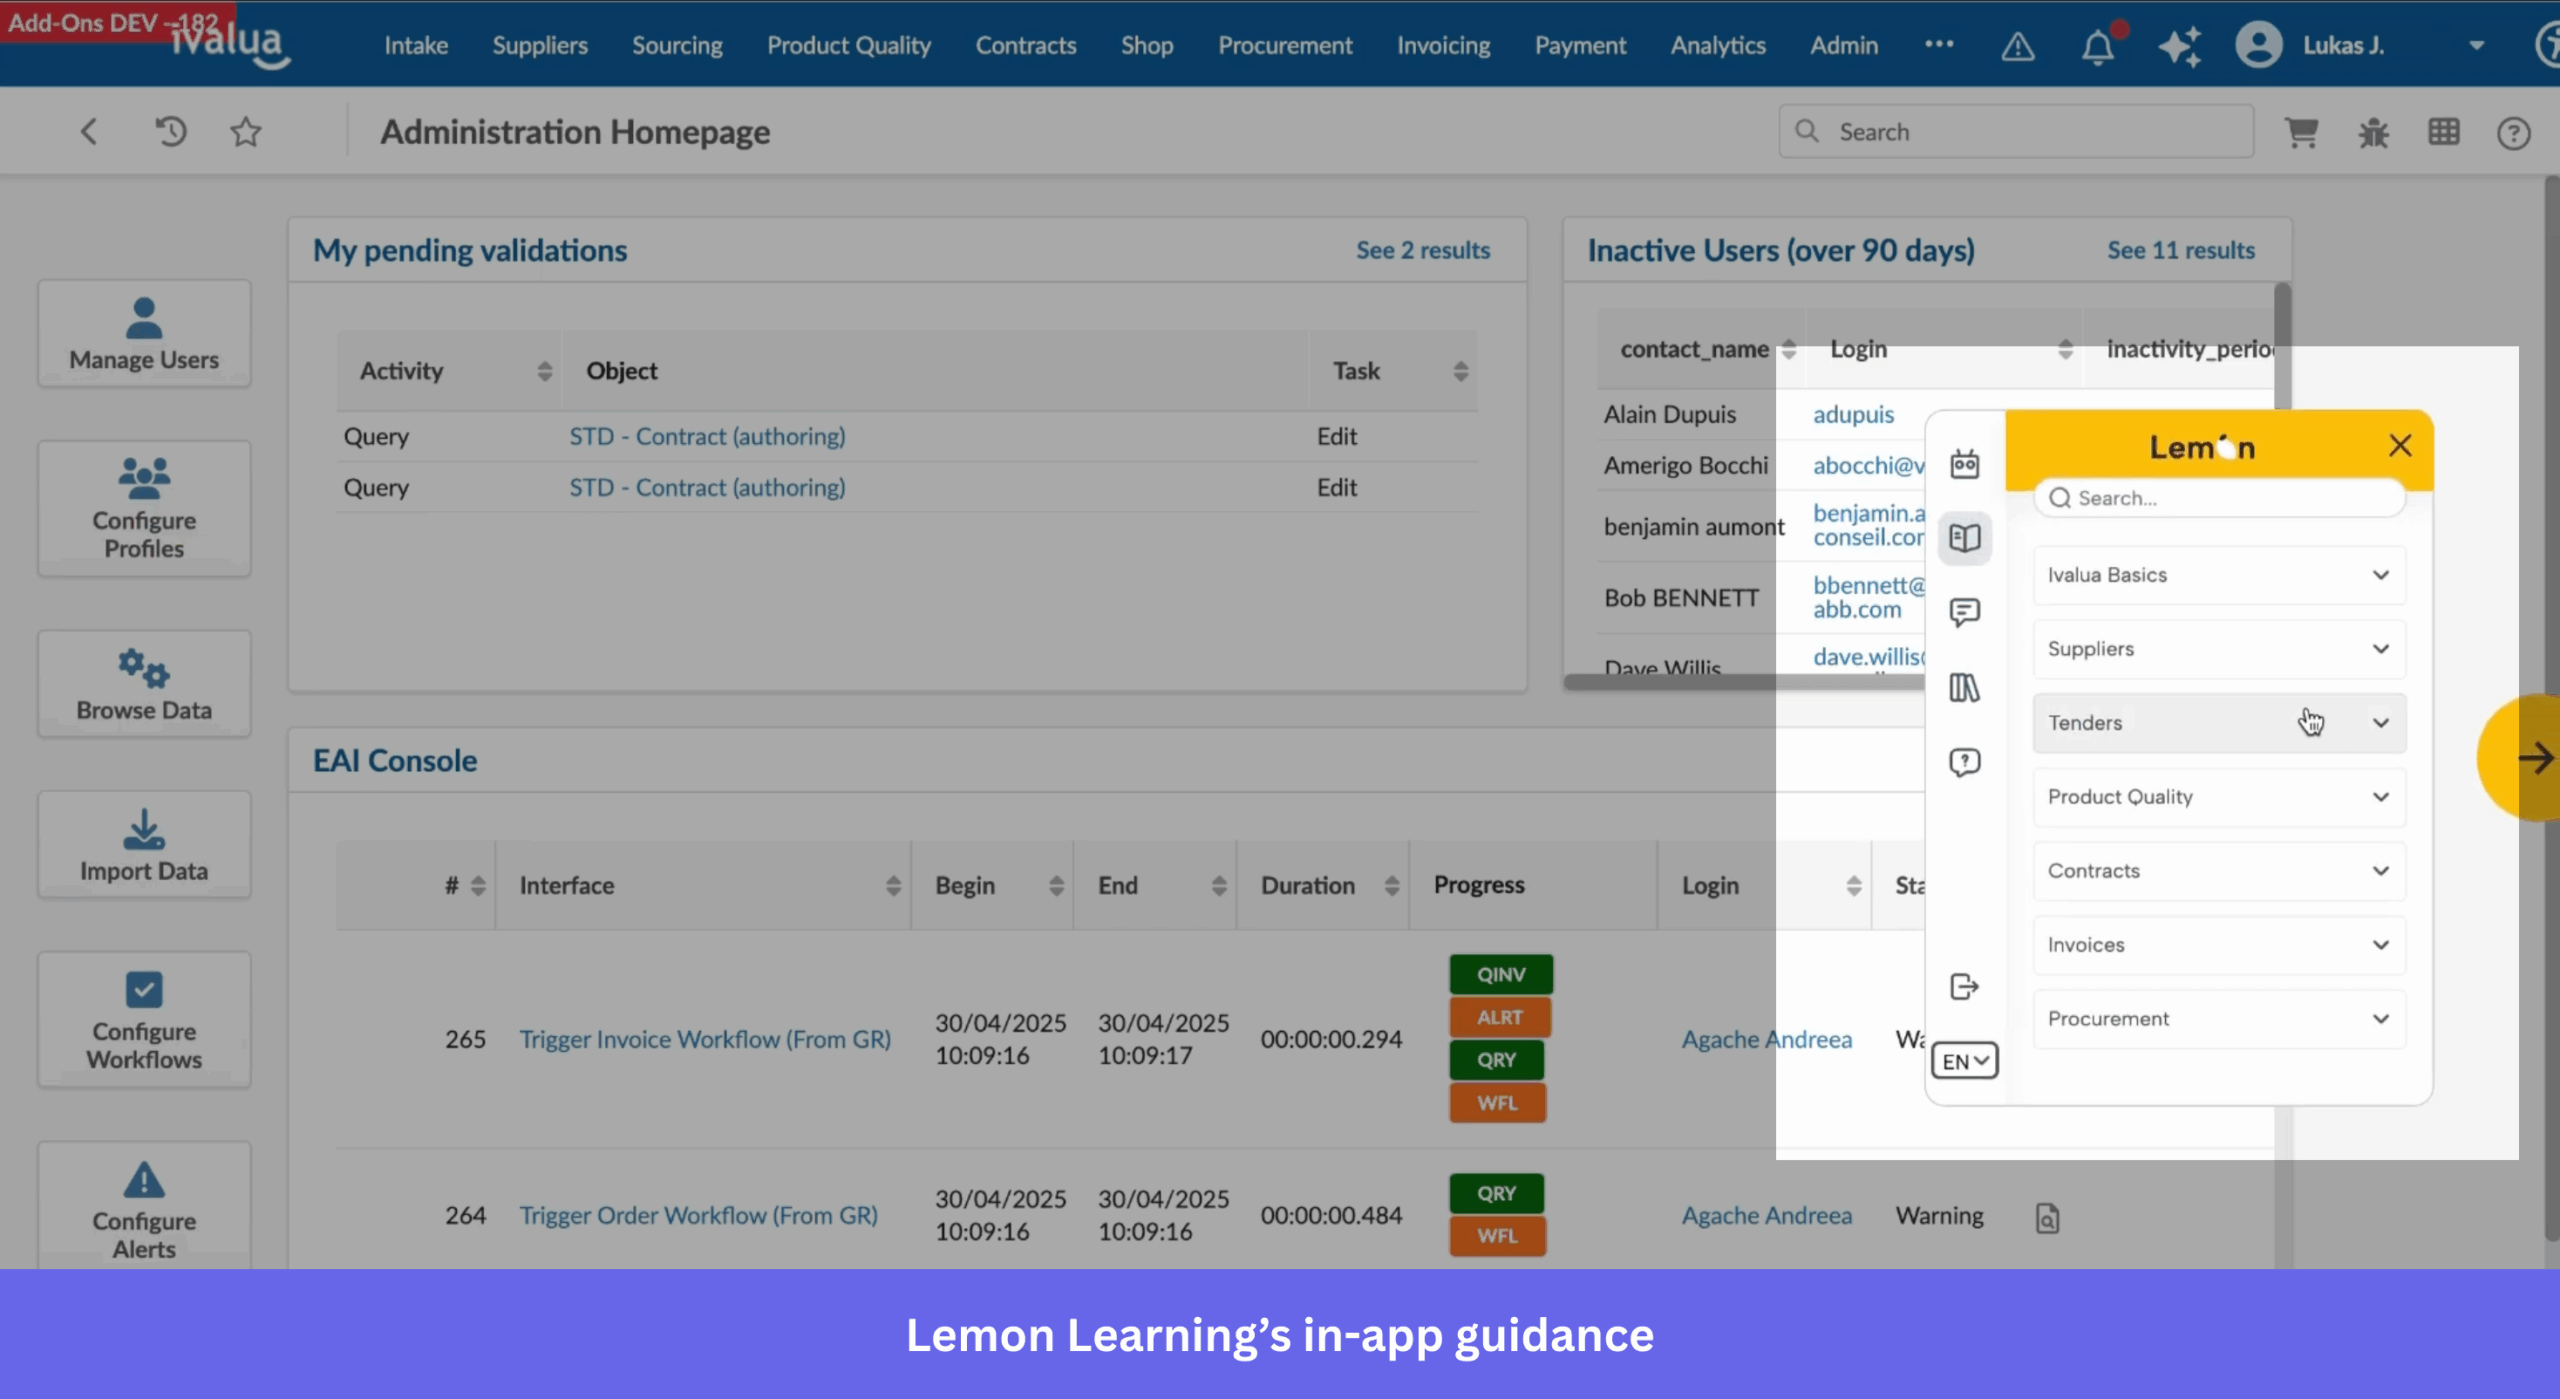The image size is (2560, 1399).
Task: Select the Lemon video tutorials icon
Action: 1965,463
